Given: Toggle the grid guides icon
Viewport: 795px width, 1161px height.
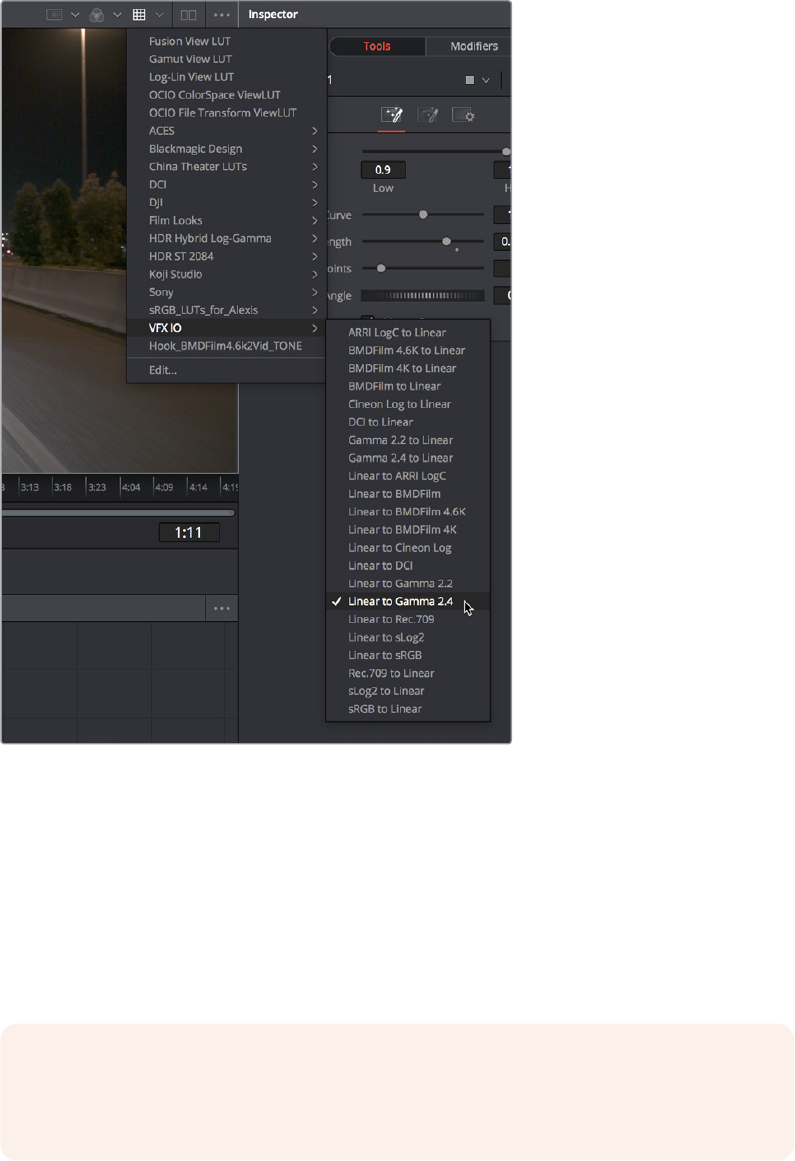Looking at the screenshot, I should [x=138, y=14].
